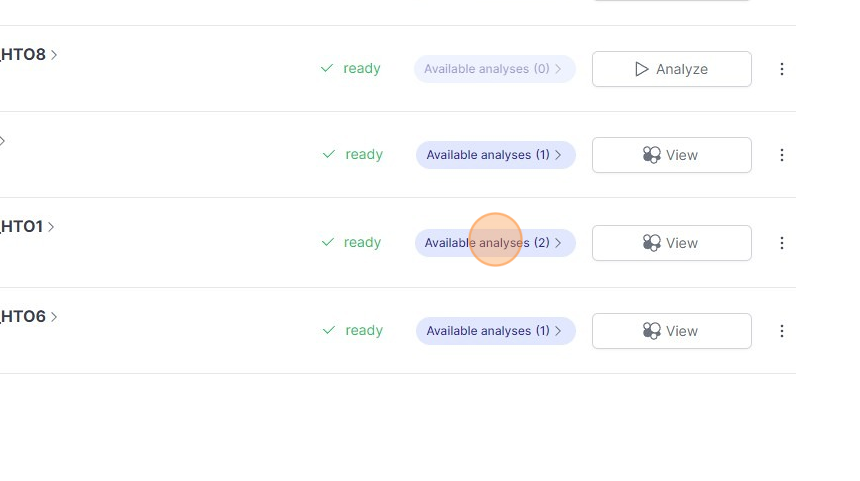Click ready status in row between HTO8 and HTO1
Screen dimensions: 860x481
pos(364,155)
